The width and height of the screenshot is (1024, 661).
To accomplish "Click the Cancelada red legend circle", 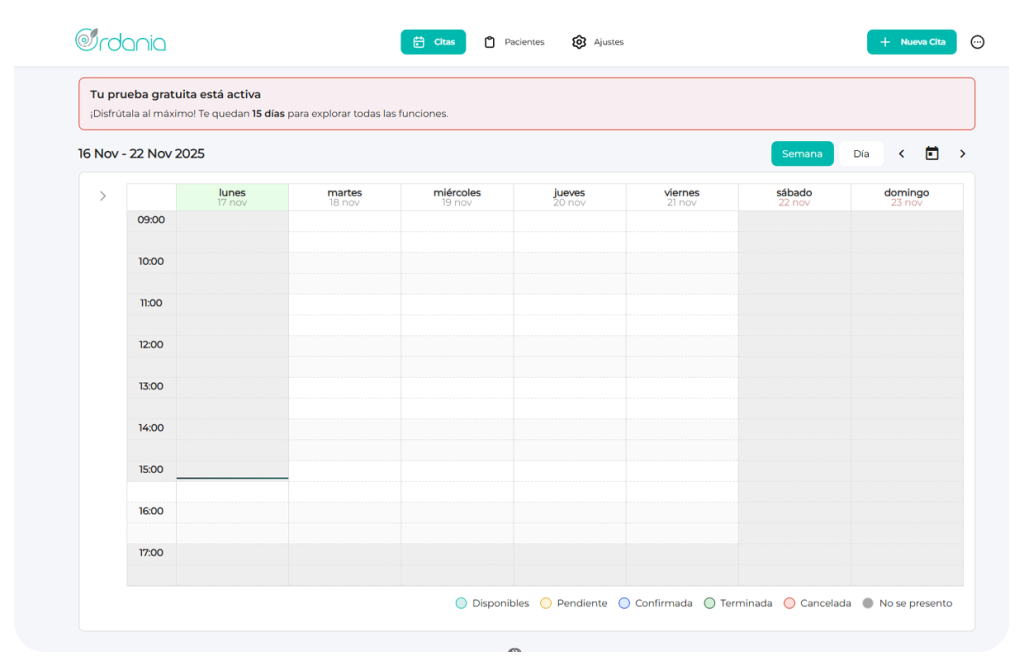I will pos(789,603).
